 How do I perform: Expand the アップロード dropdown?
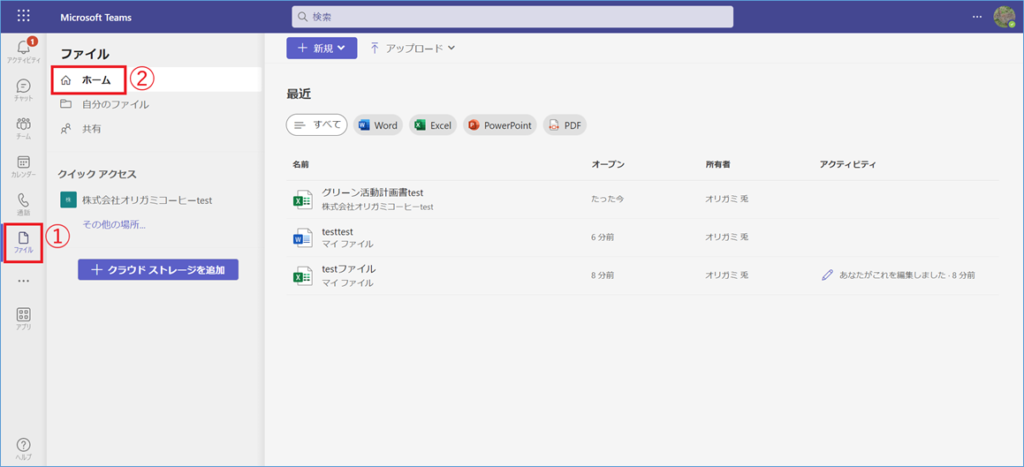tap(412, 47)
